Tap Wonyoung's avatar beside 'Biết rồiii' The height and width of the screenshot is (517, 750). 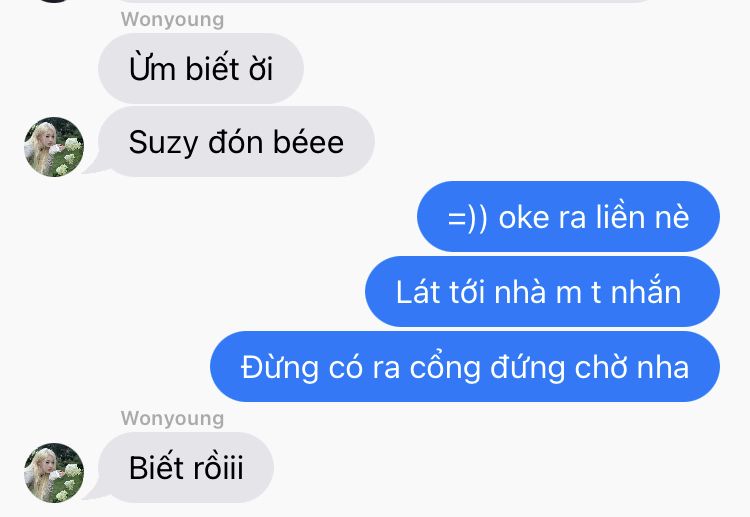(54, 473)
